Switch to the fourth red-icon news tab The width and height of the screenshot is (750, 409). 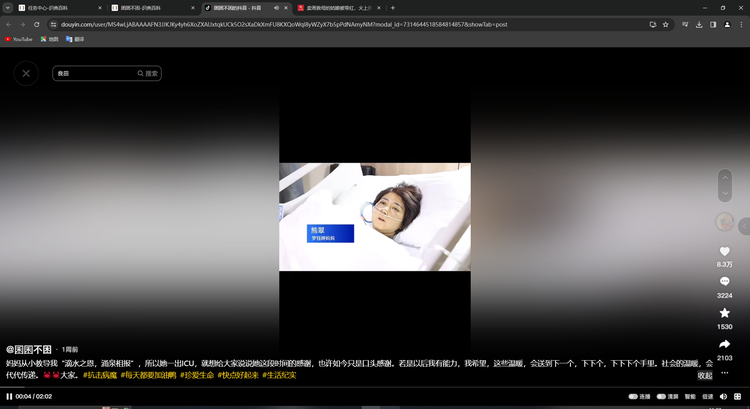pos(338,8)
